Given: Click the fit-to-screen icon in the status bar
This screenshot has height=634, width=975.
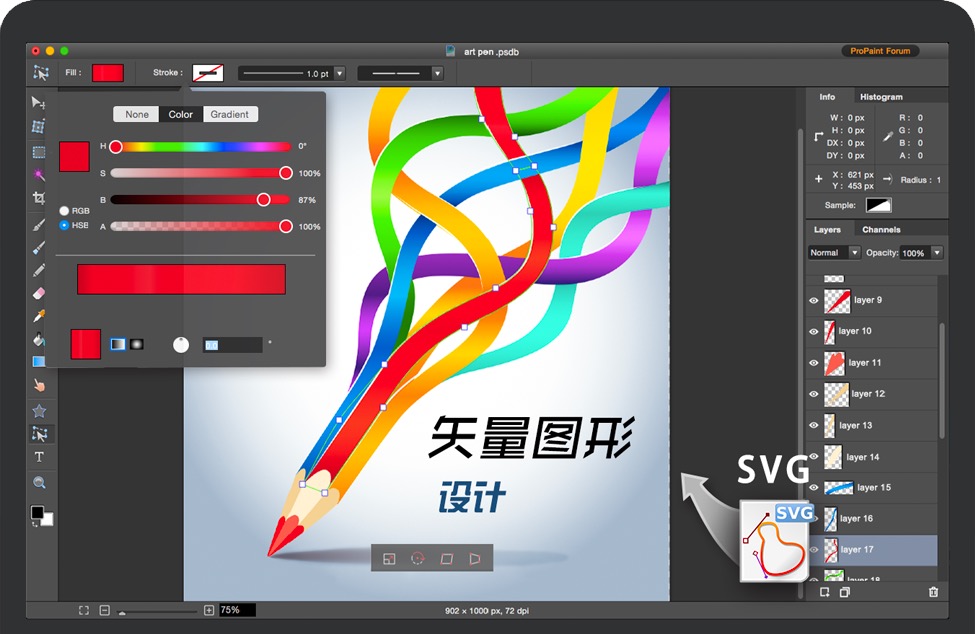Looking at the screenshot, I should [x=84, y=610].
